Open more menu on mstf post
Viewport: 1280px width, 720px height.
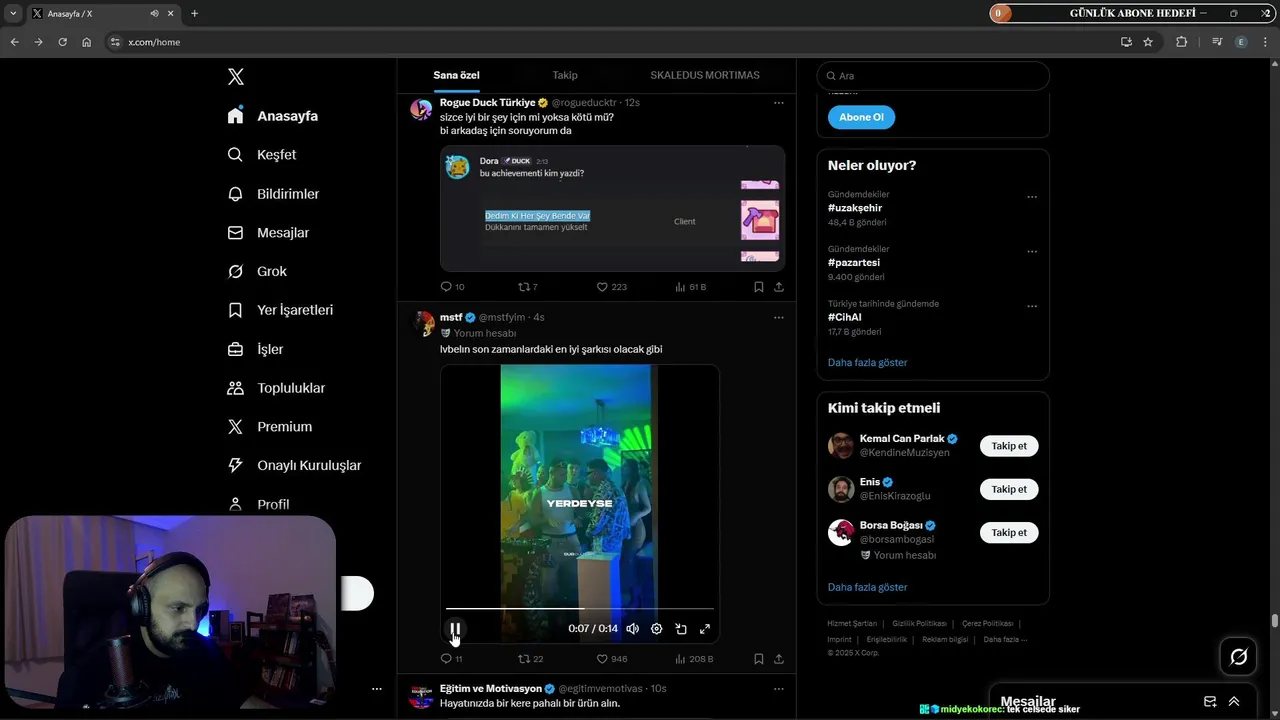point(778,318)
